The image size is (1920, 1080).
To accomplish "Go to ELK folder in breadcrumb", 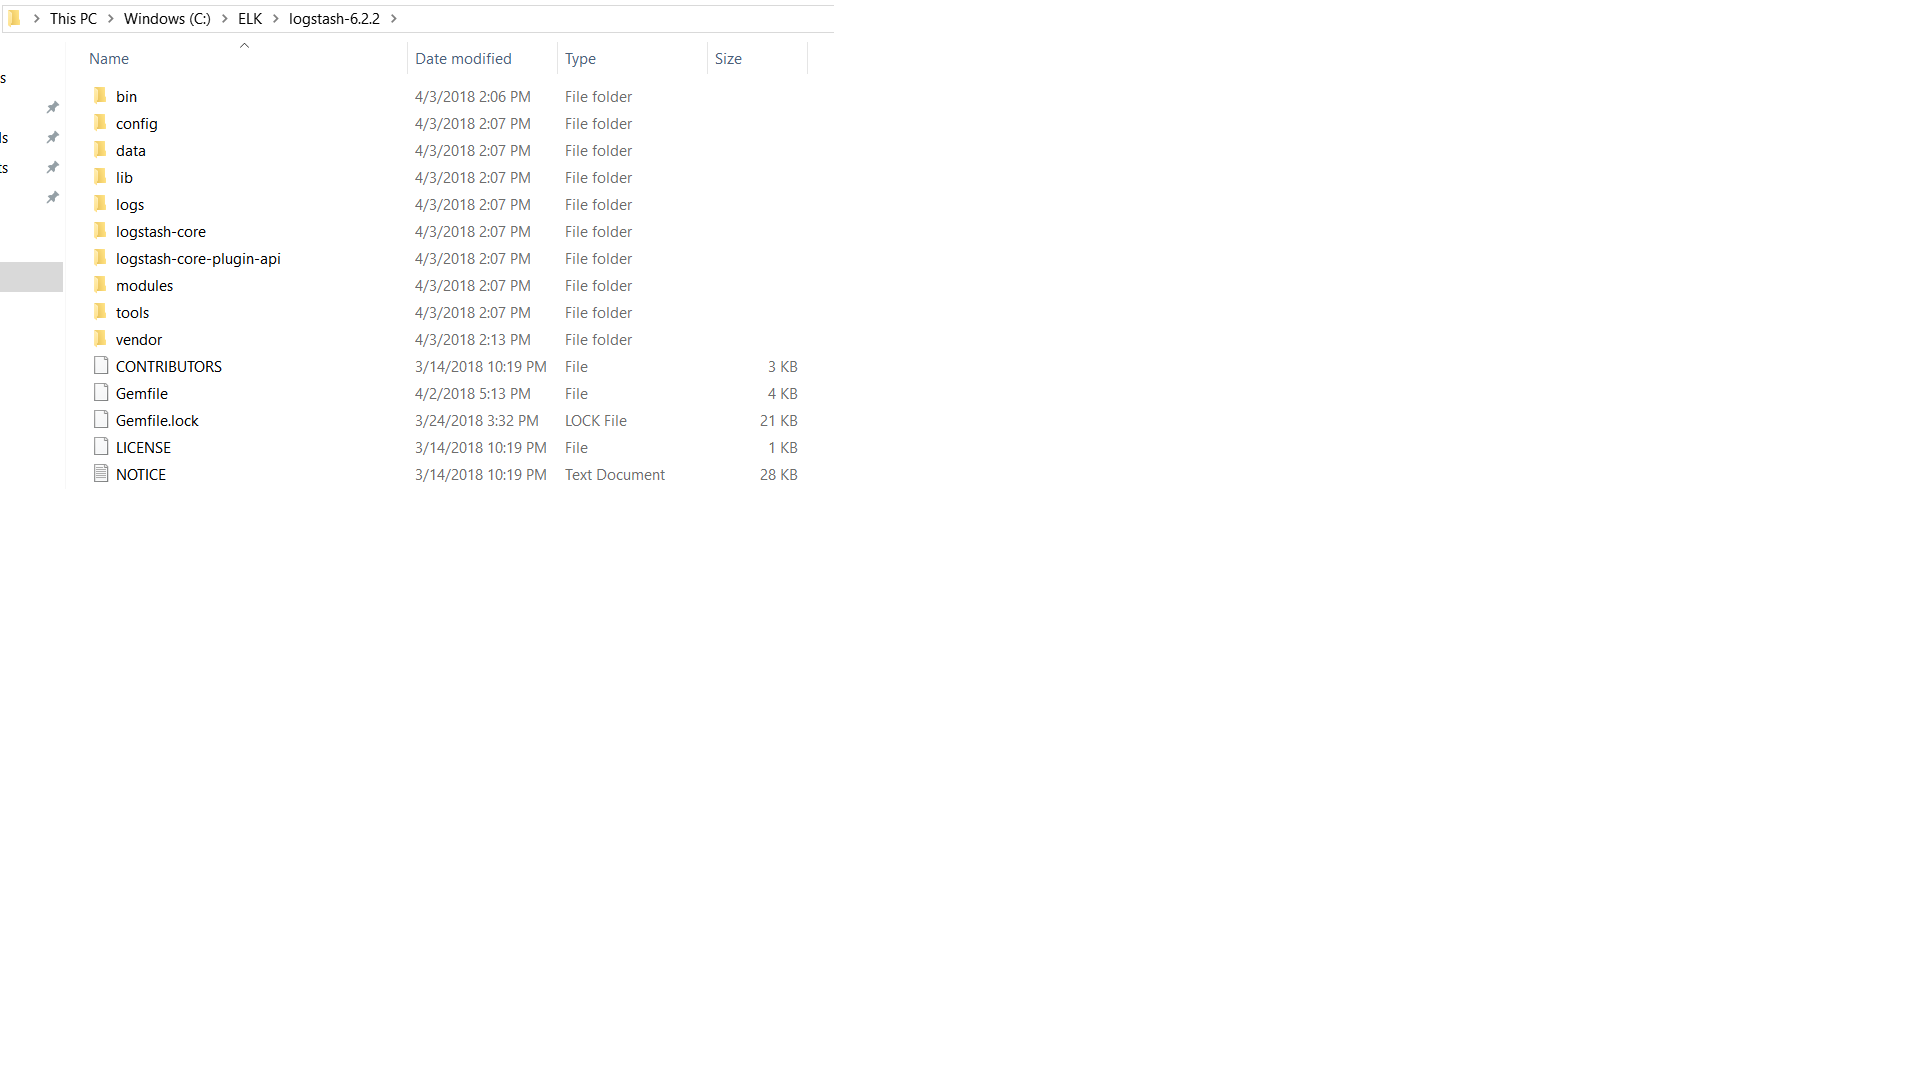I will (x=250, y=19).
